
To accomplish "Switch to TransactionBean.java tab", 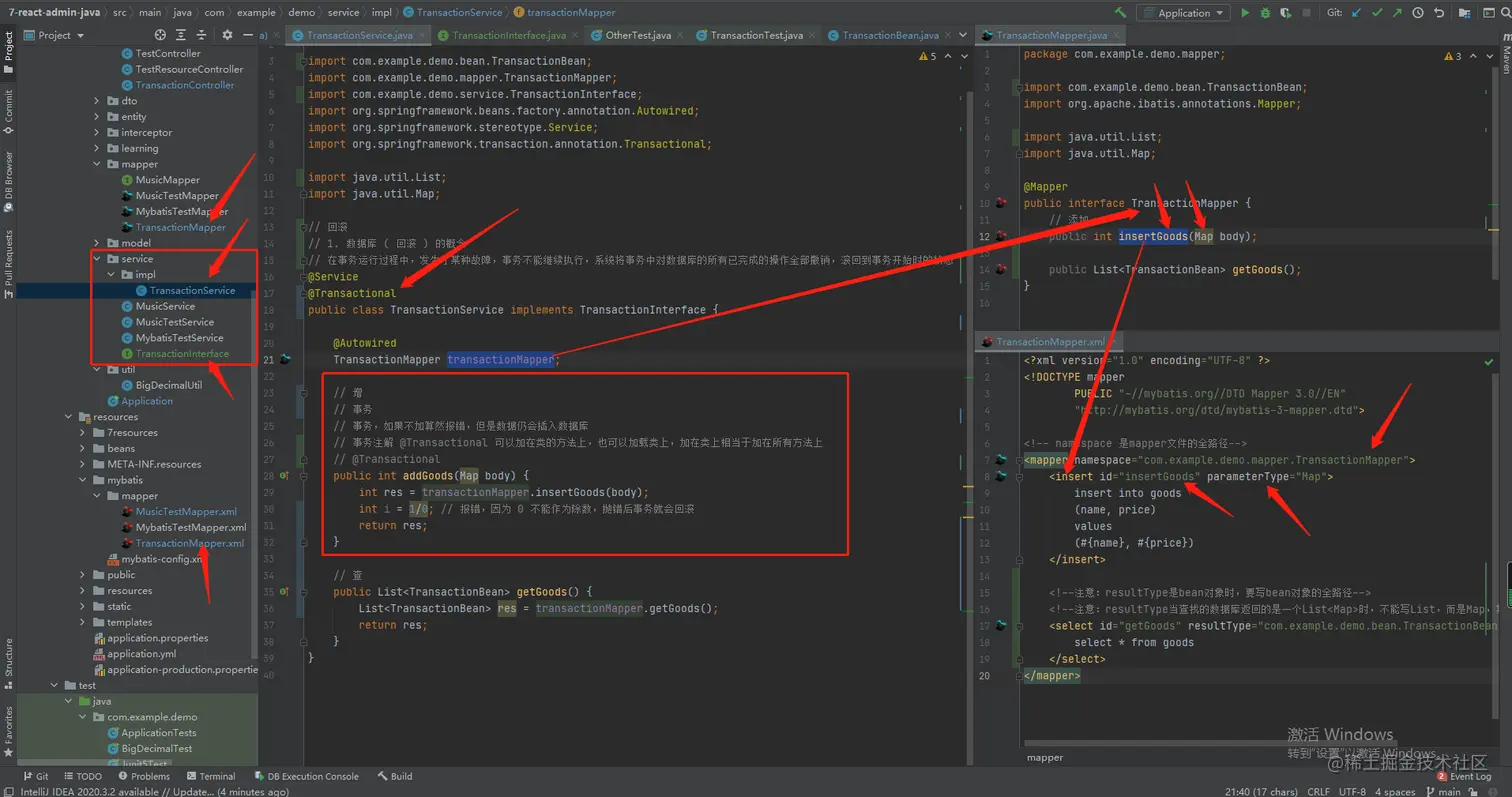I will (x=889, y=35).
